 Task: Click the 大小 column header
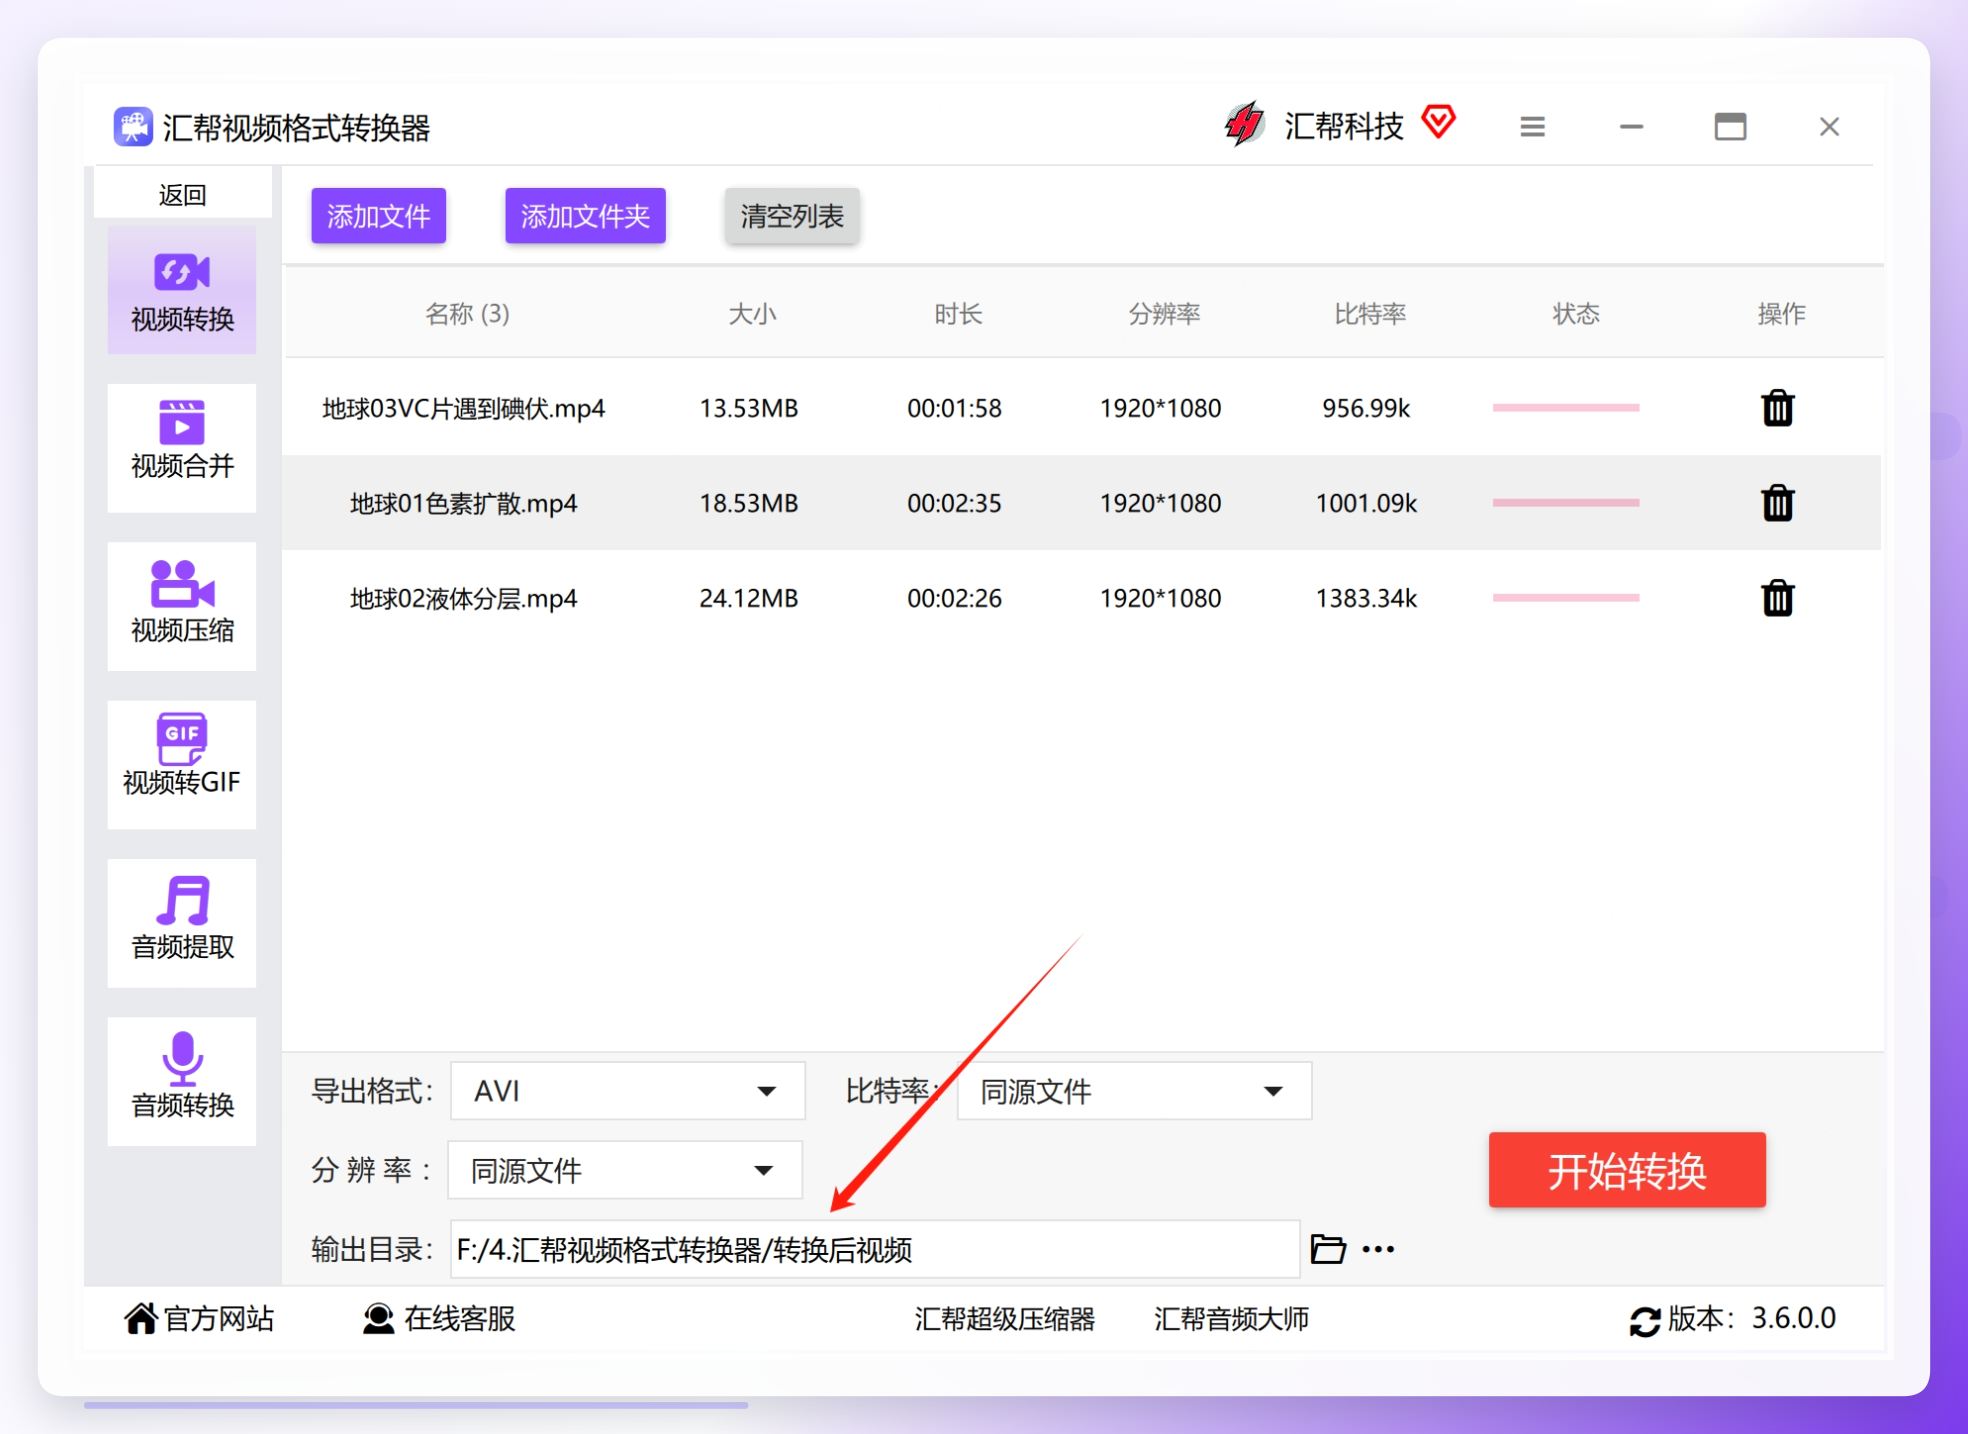pos(752,314)
